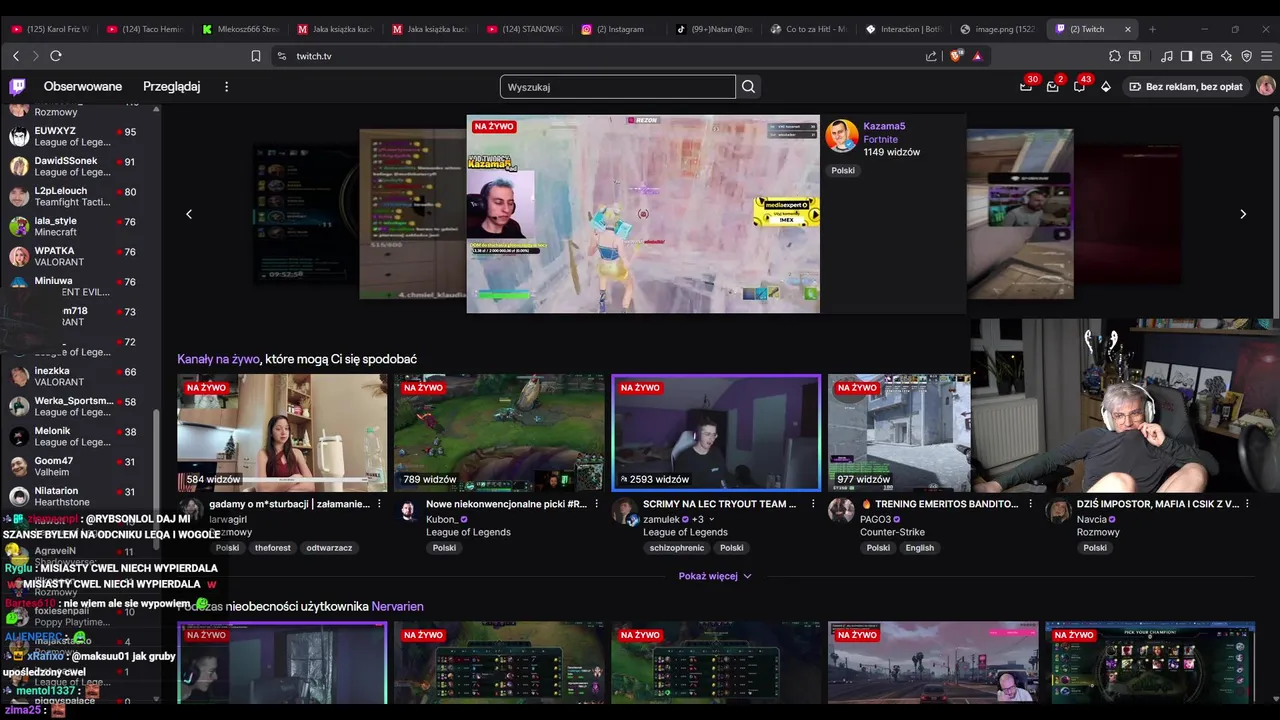Click 'theforest' tag under larwagirl
Viewport: 1280px width, 720px height.
(272, 548)
